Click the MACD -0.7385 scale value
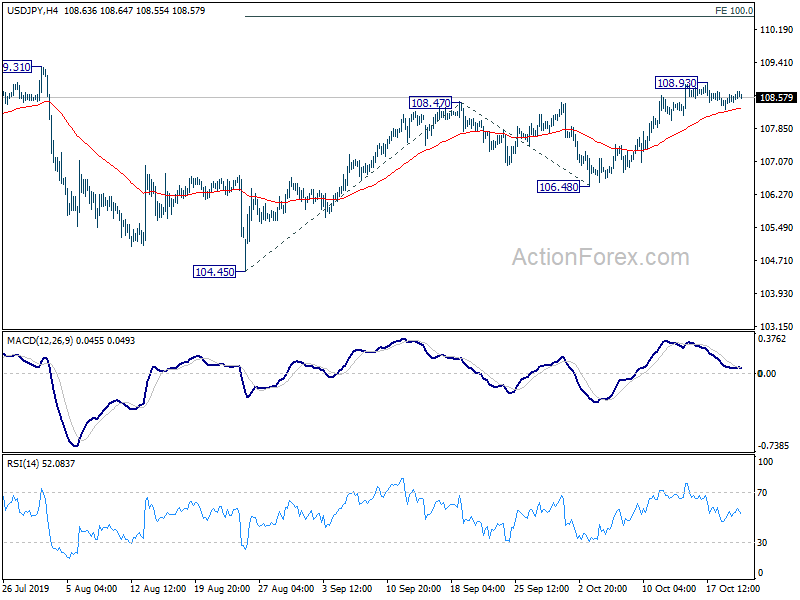This screenshot has width=800, height=600. tap(773, 445)
